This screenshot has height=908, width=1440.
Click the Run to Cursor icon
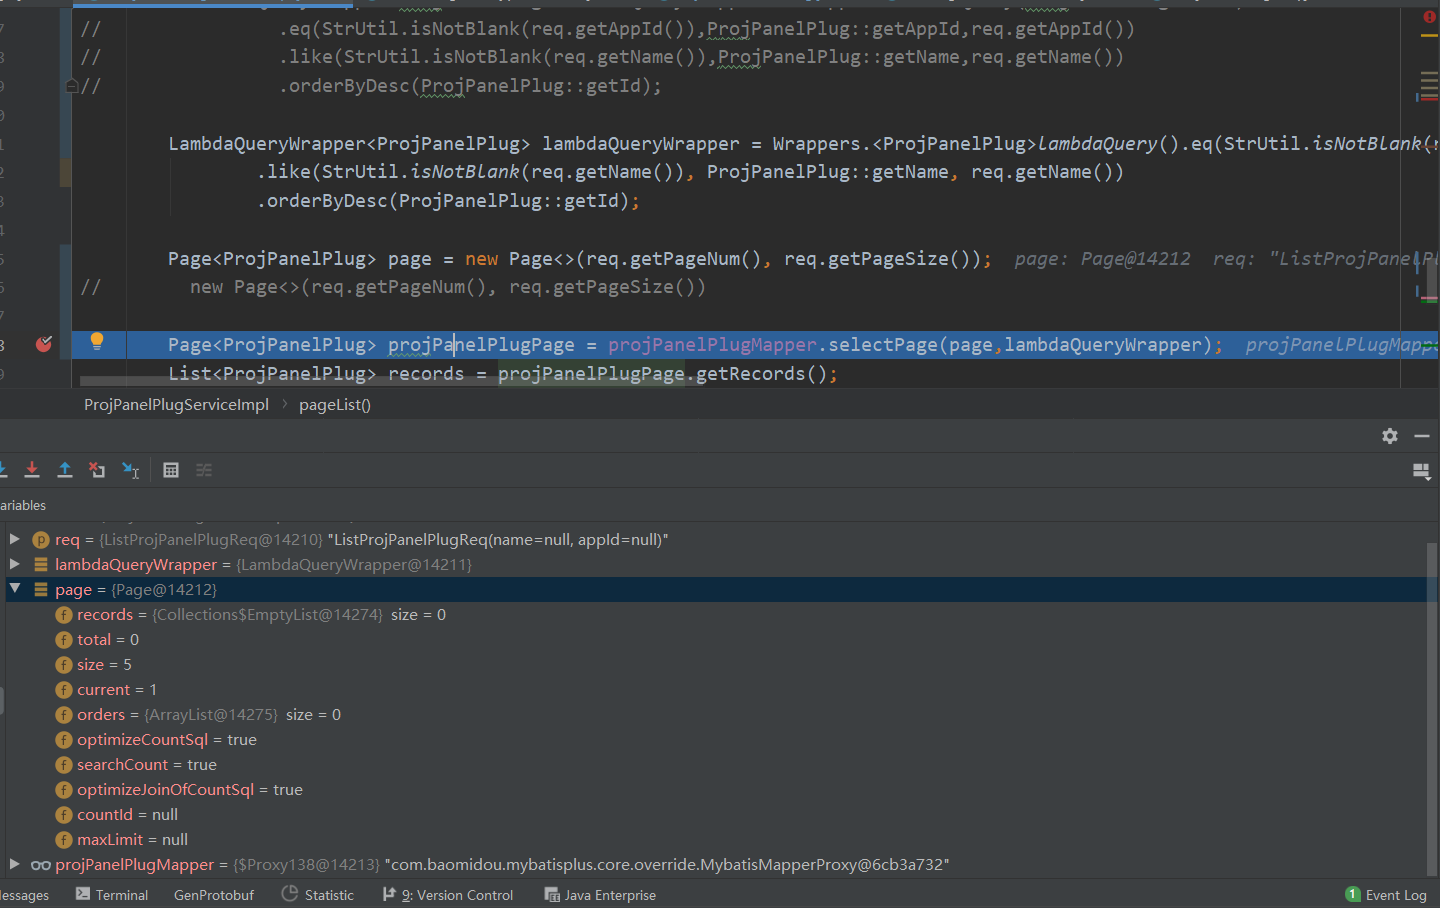(x=130, y=470)
